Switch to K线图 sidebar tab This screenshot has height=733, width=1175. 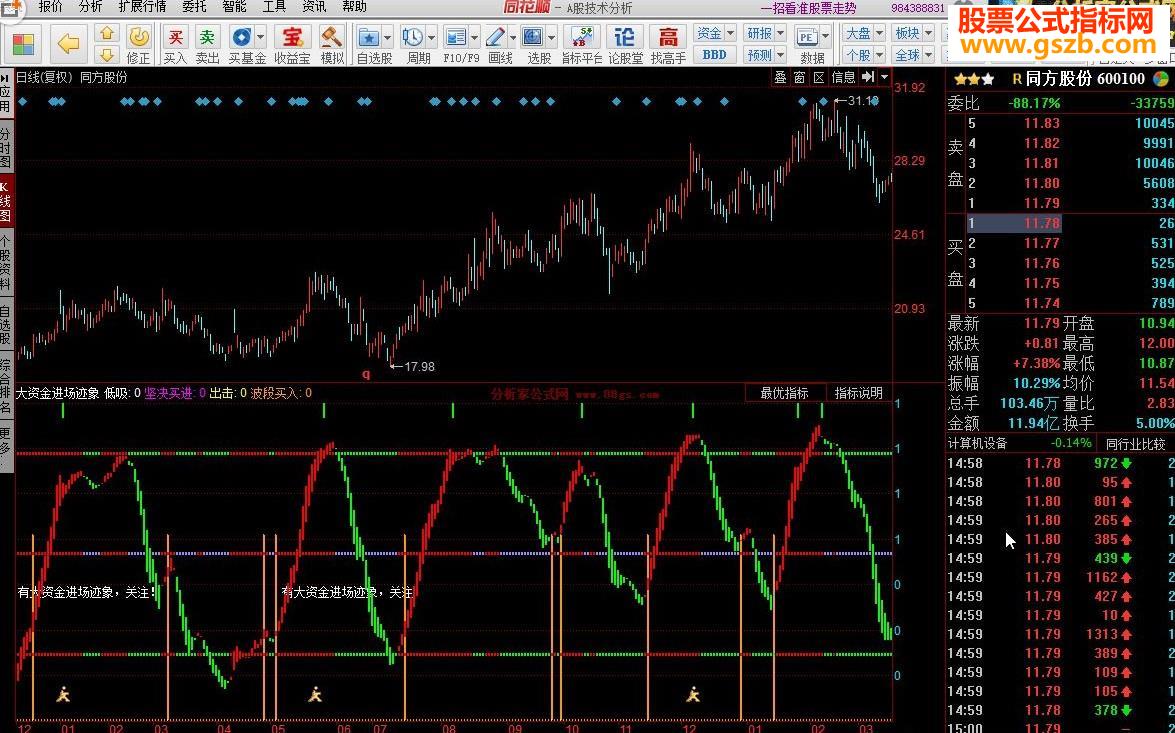(x=6, y=202)
